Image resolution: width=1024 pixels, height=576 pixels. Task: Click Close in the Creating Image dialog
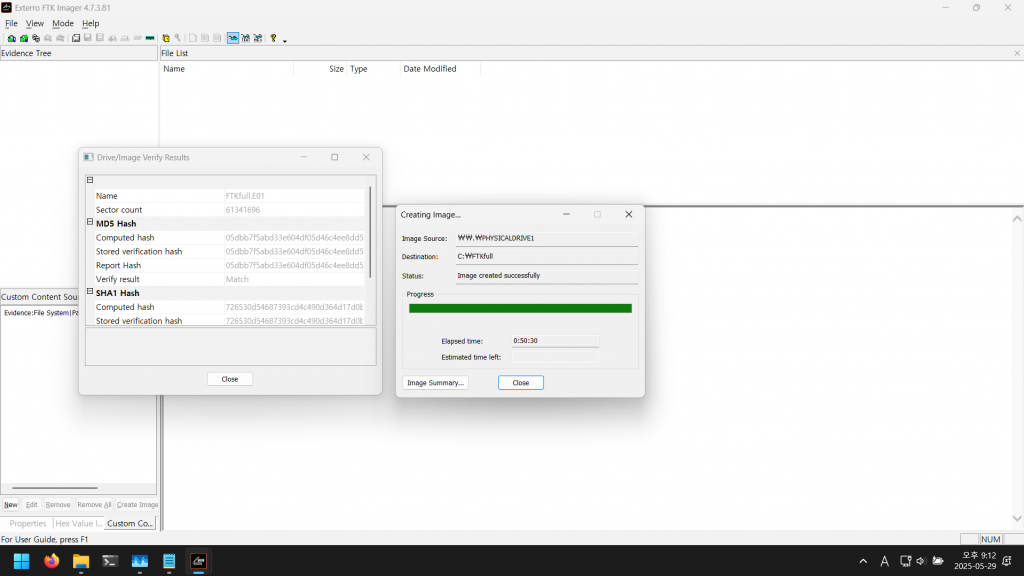click(x=520, y=383)
